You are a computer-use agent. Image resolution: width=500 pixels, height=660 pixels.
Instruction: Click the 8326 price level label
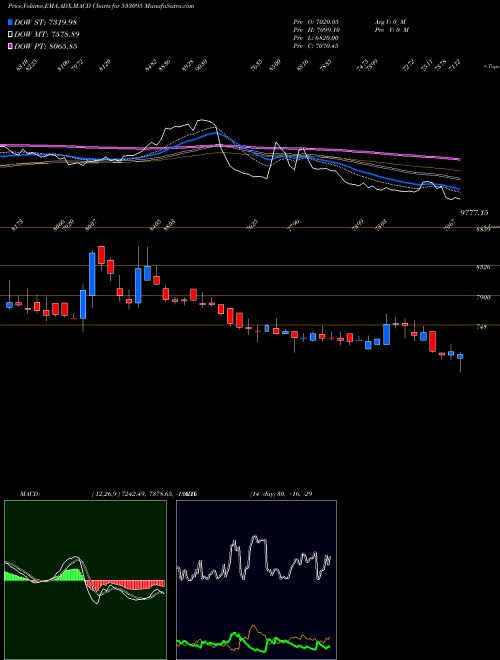[x=482, y=267]
